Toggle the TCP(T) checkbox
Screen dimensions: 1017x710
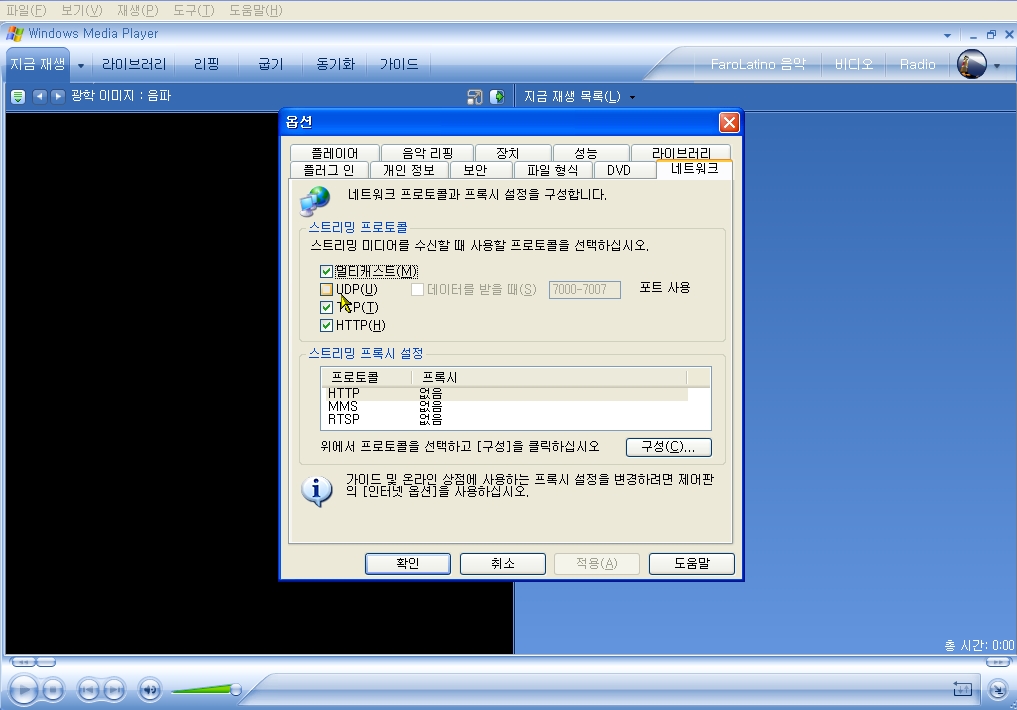pos(326,307)
